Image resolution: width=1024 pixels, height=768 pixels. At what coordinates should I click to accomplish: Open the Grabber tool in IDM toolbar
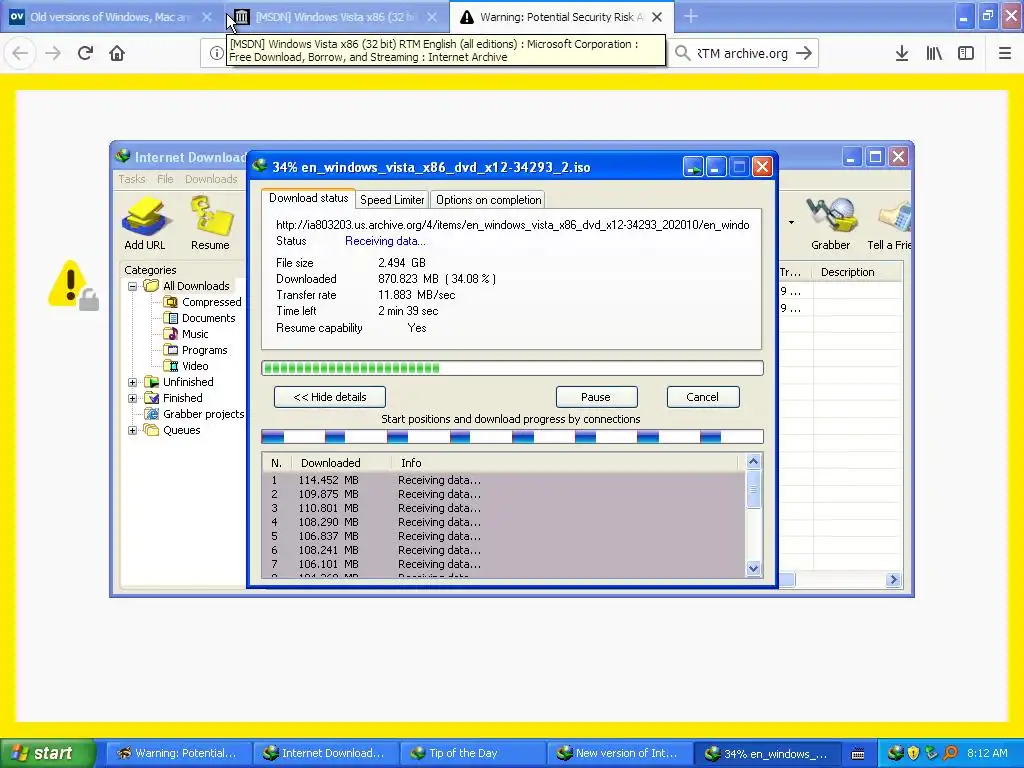point(830,224)
